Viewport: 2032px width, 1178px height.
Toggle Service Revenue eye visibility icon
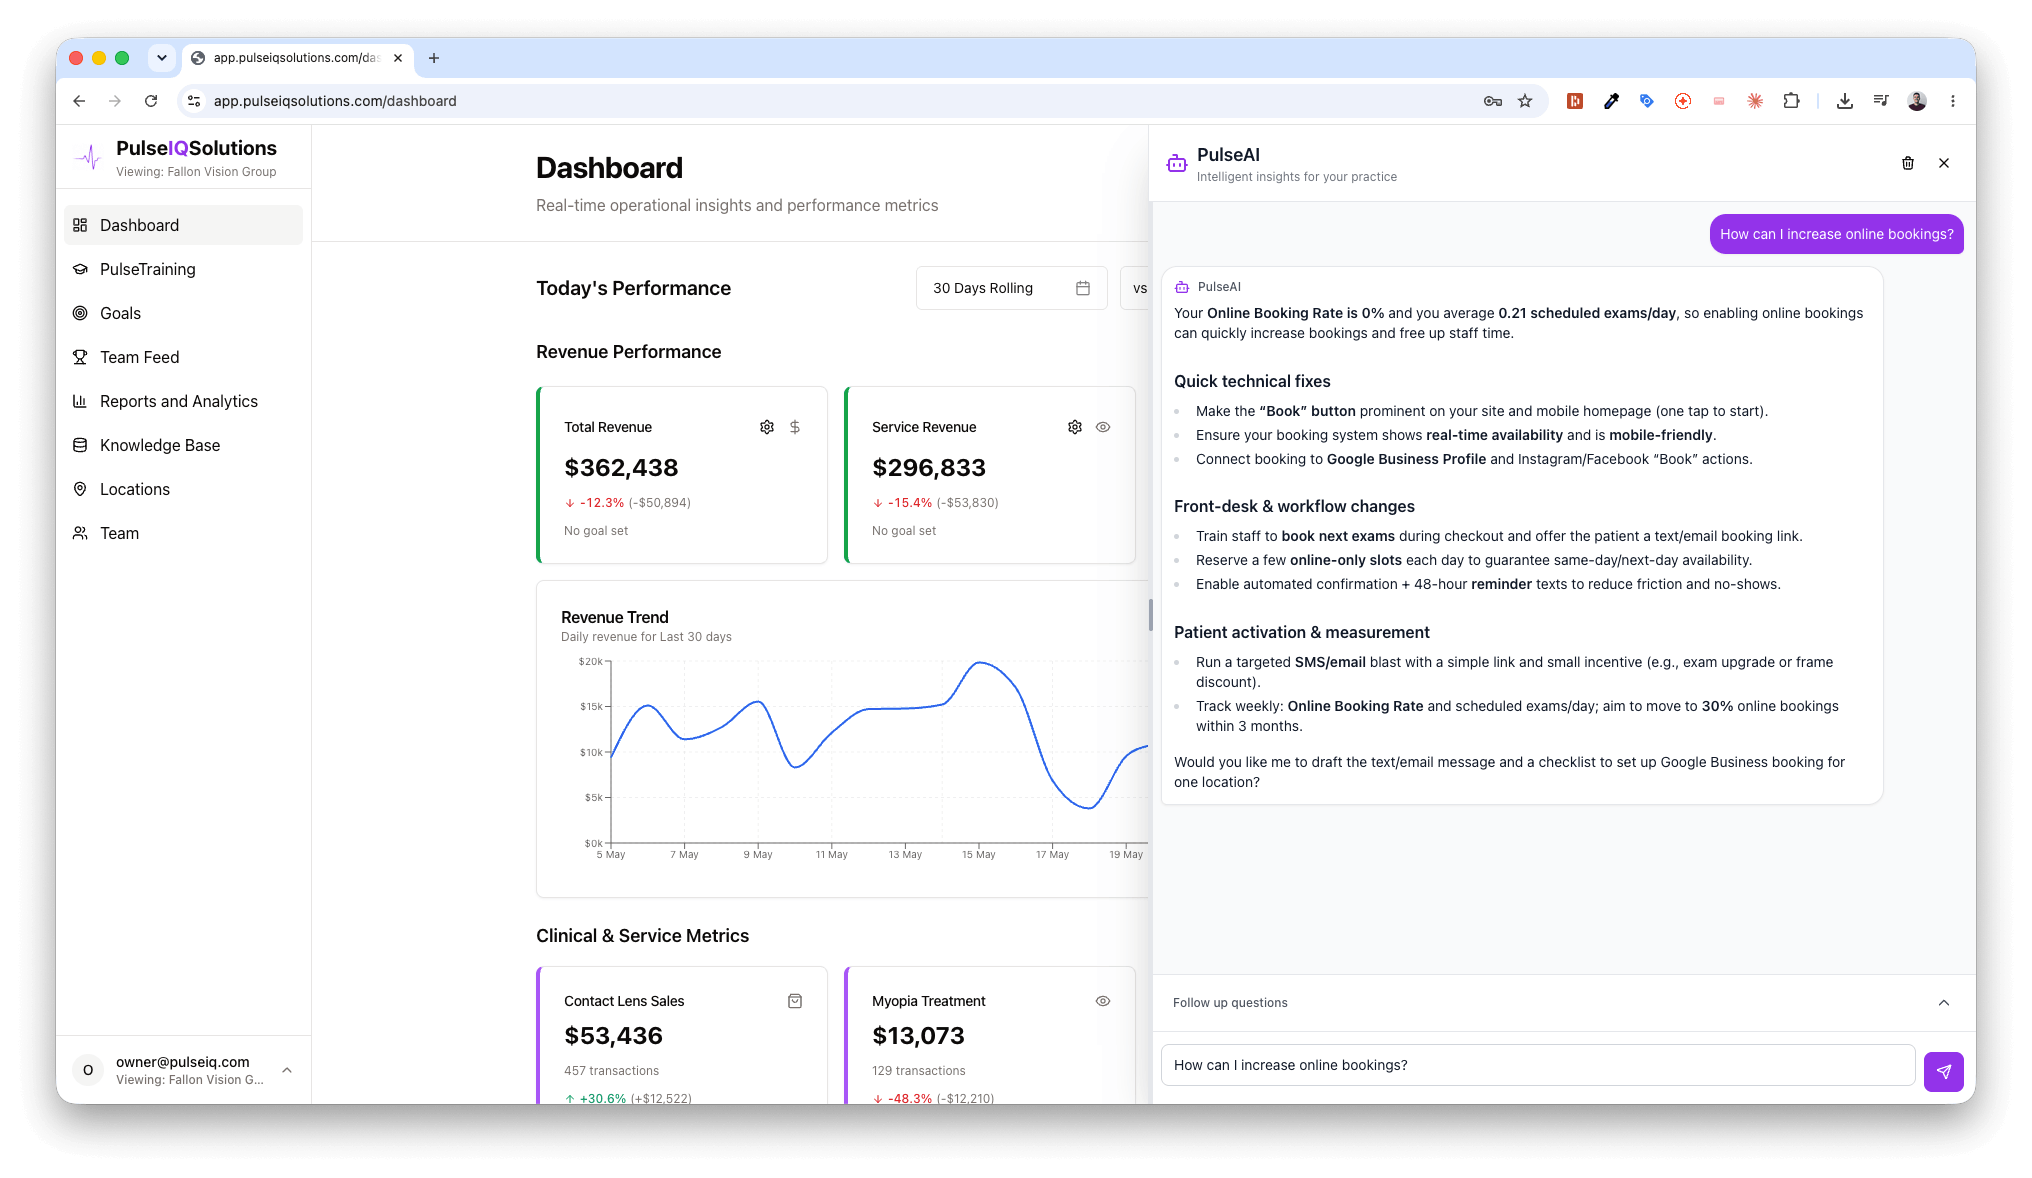pyautogui.click(x=1103, y=427)
